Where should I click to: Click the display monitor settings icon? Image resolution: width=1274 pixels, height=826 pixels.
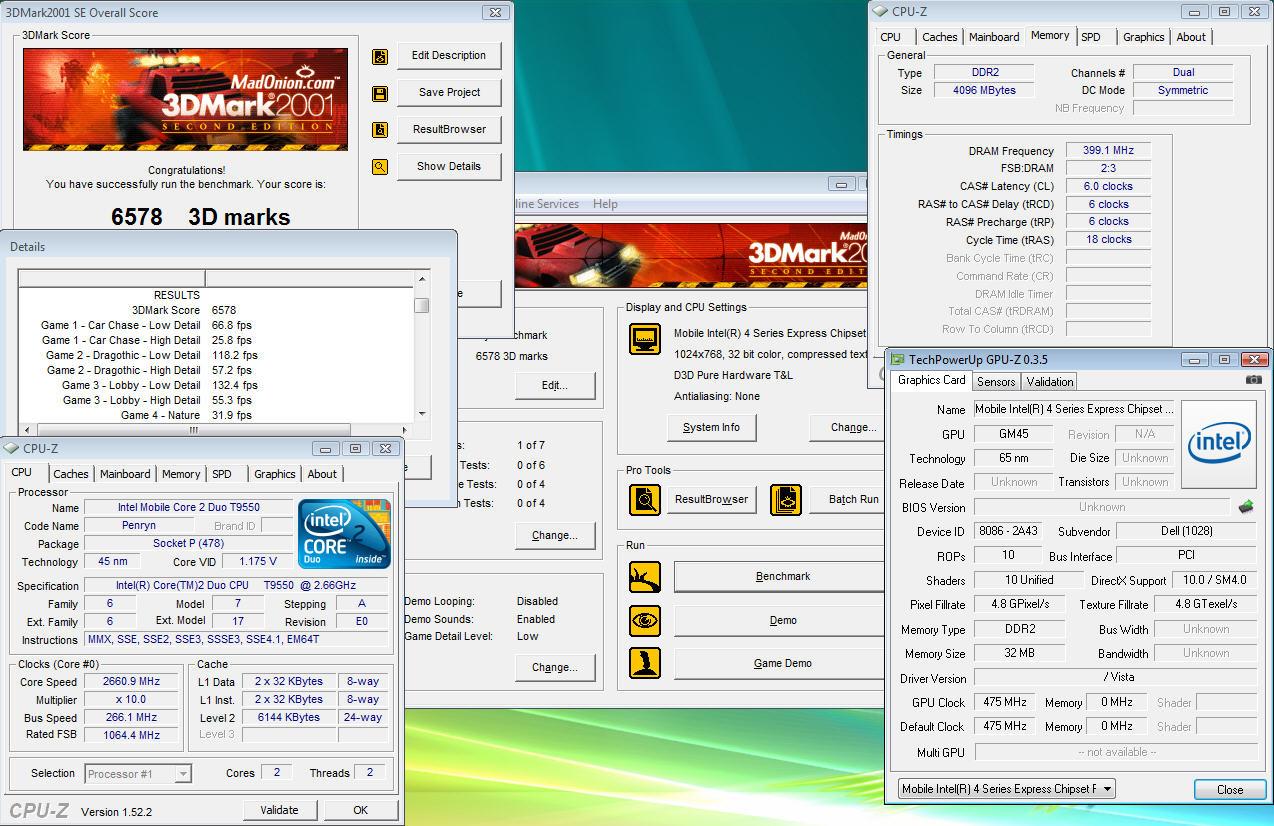coord(645,339)
